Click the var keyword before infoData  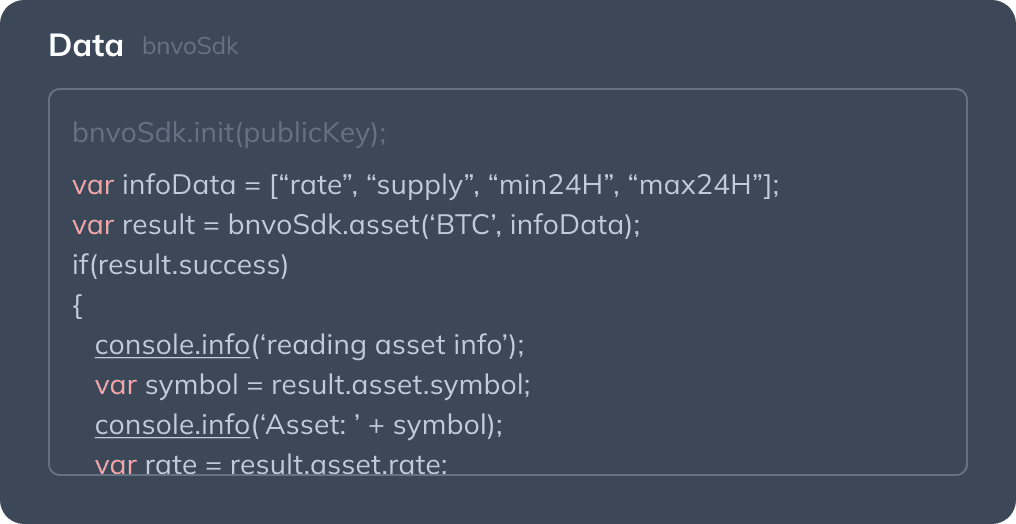92,185
